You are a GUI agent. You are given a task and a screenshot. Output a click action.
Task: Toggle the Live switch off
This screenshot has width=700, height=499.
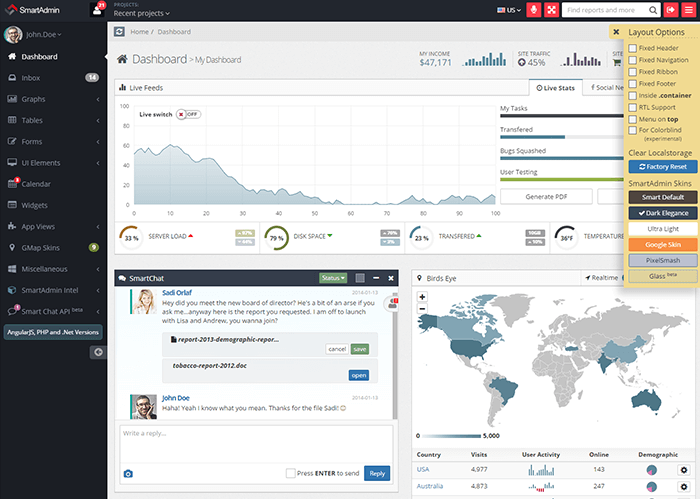pos(187,114)
